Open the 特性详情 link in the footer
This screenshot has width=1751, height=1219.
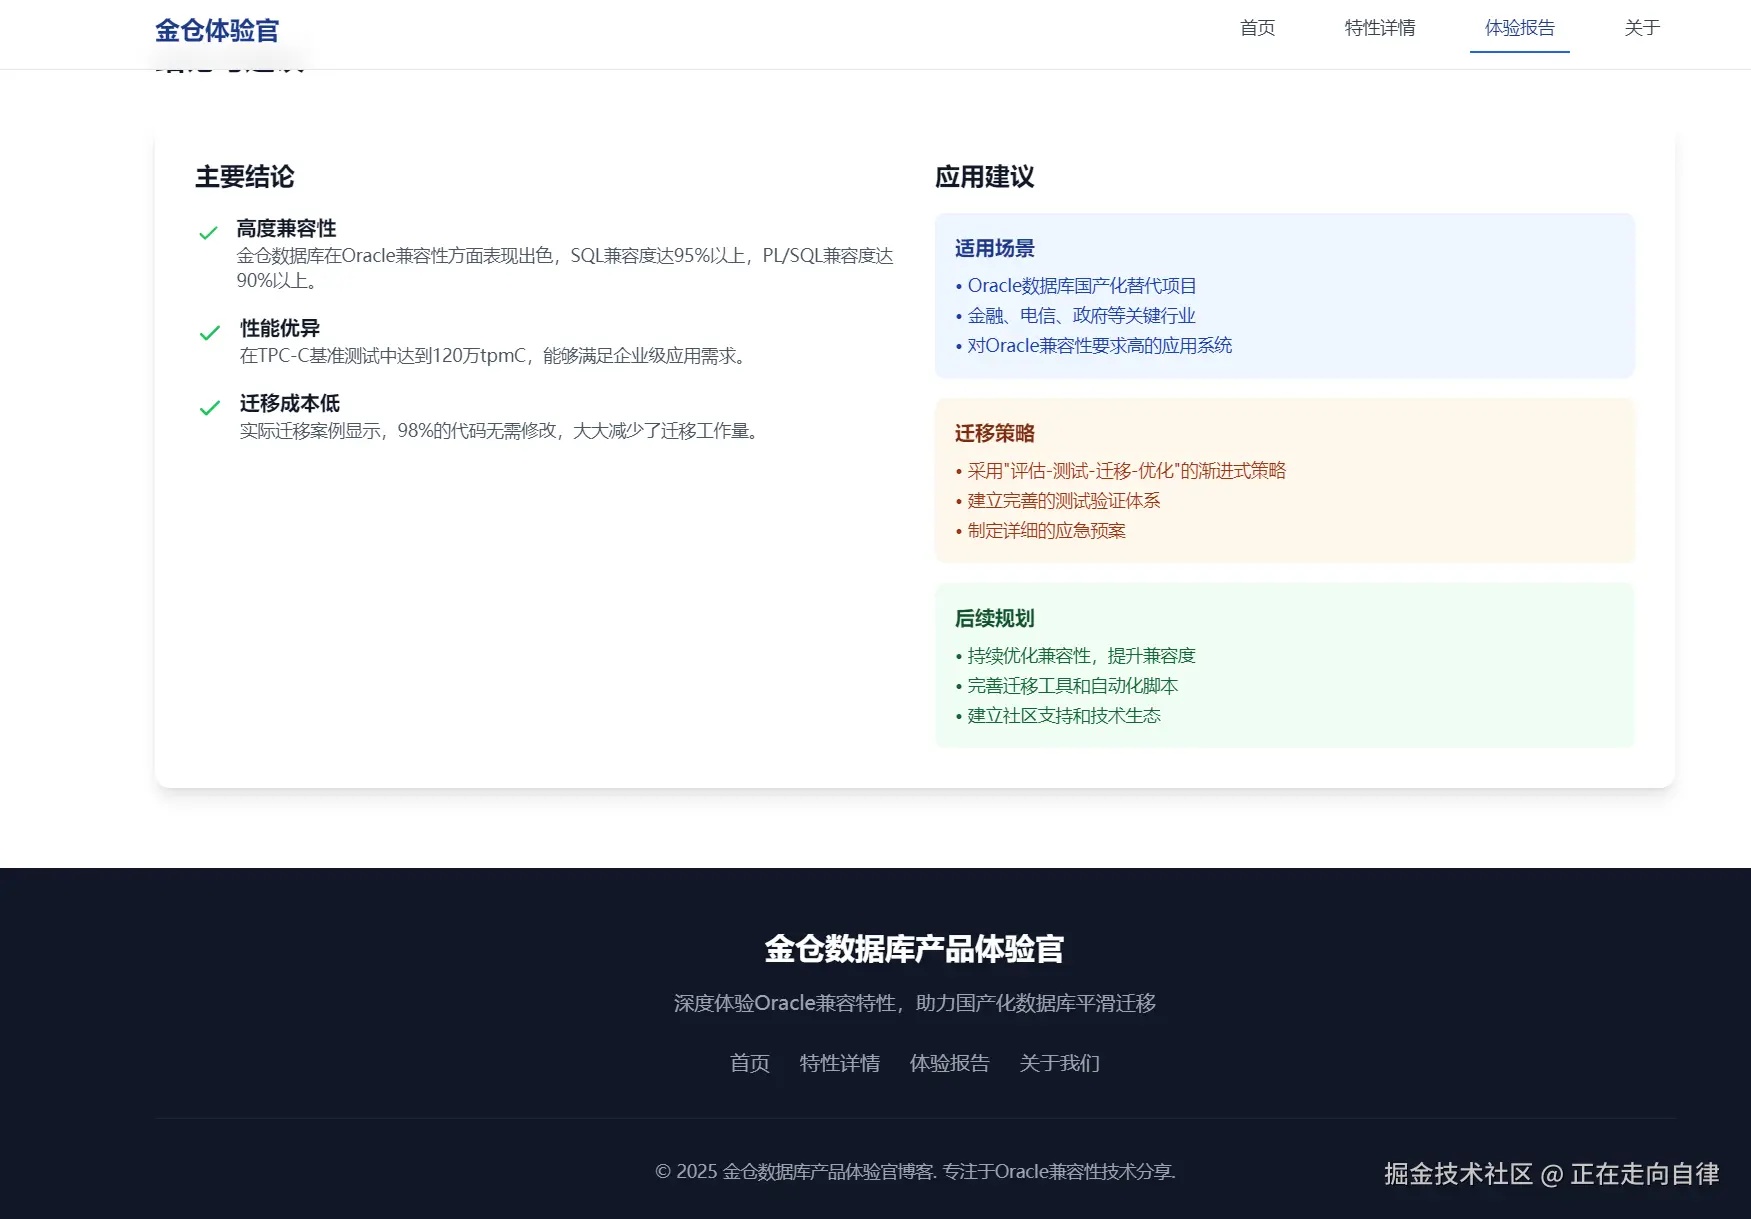click(840, 1063)
